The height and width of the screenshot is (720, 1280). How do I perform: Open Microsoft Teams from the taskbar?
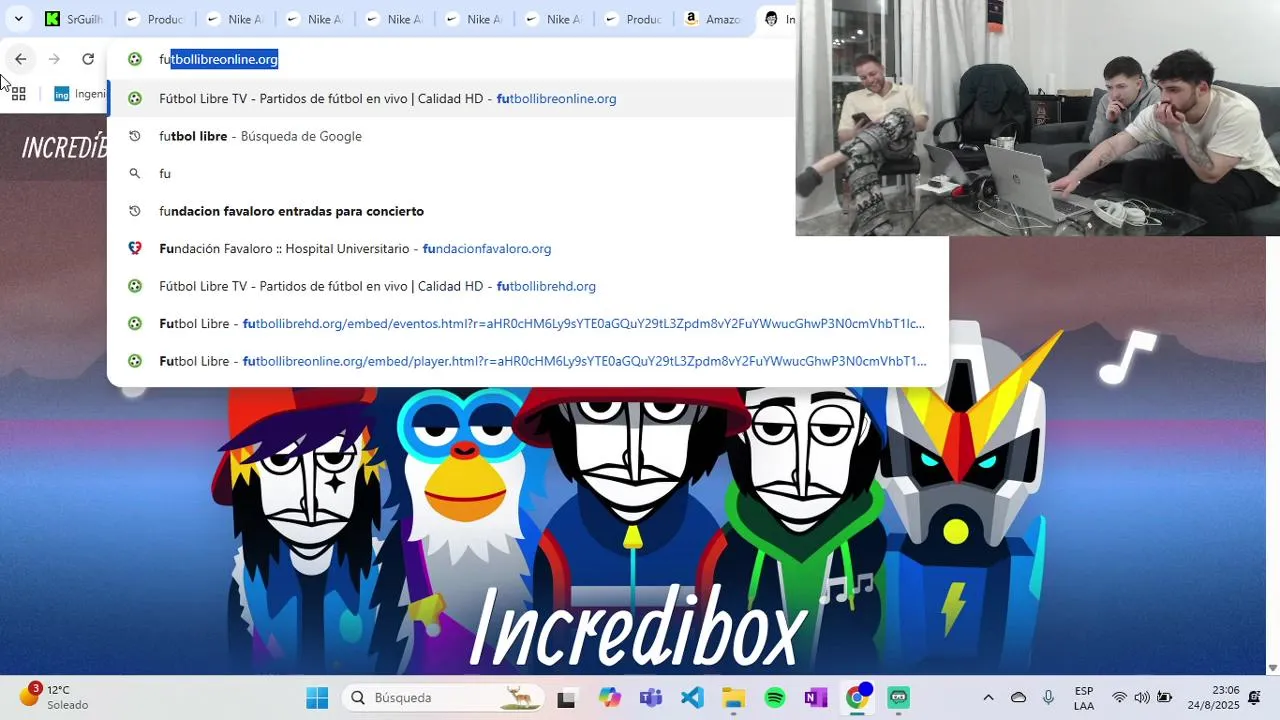[651, 698]
